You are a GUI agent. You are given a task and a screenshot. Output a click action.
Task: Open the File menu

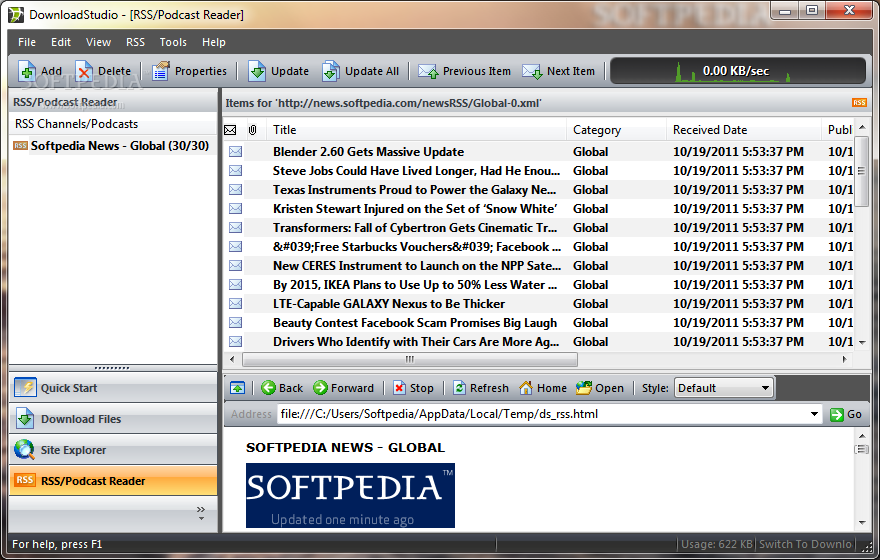27,42
